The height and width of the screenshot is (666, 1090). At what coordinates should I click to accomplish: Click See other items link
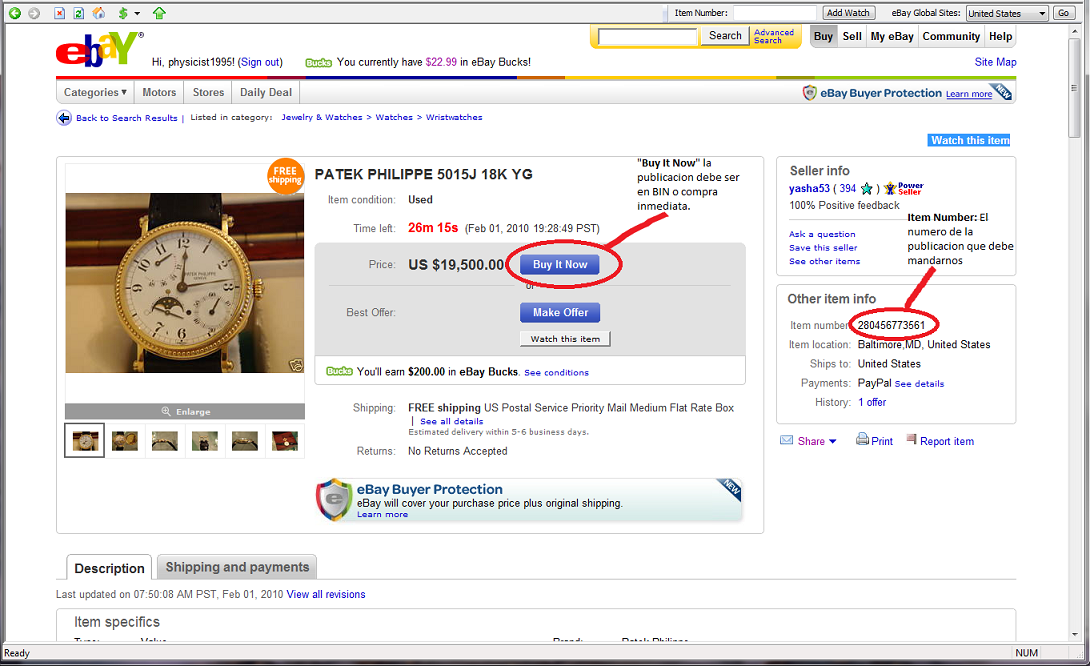coord(824,261)
